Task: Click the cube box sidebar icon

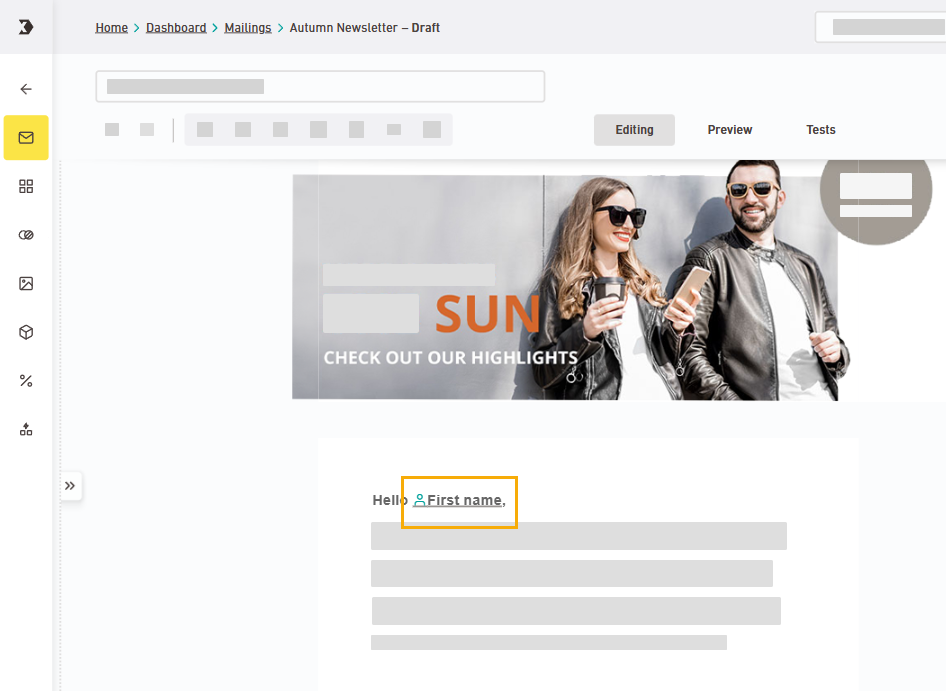Action: tap(26, 332)
